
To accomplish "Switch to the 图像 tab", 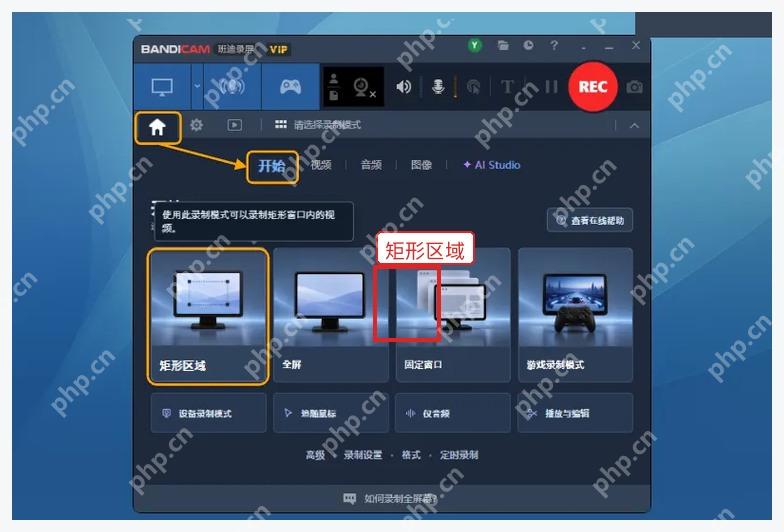I will [421, 165].
